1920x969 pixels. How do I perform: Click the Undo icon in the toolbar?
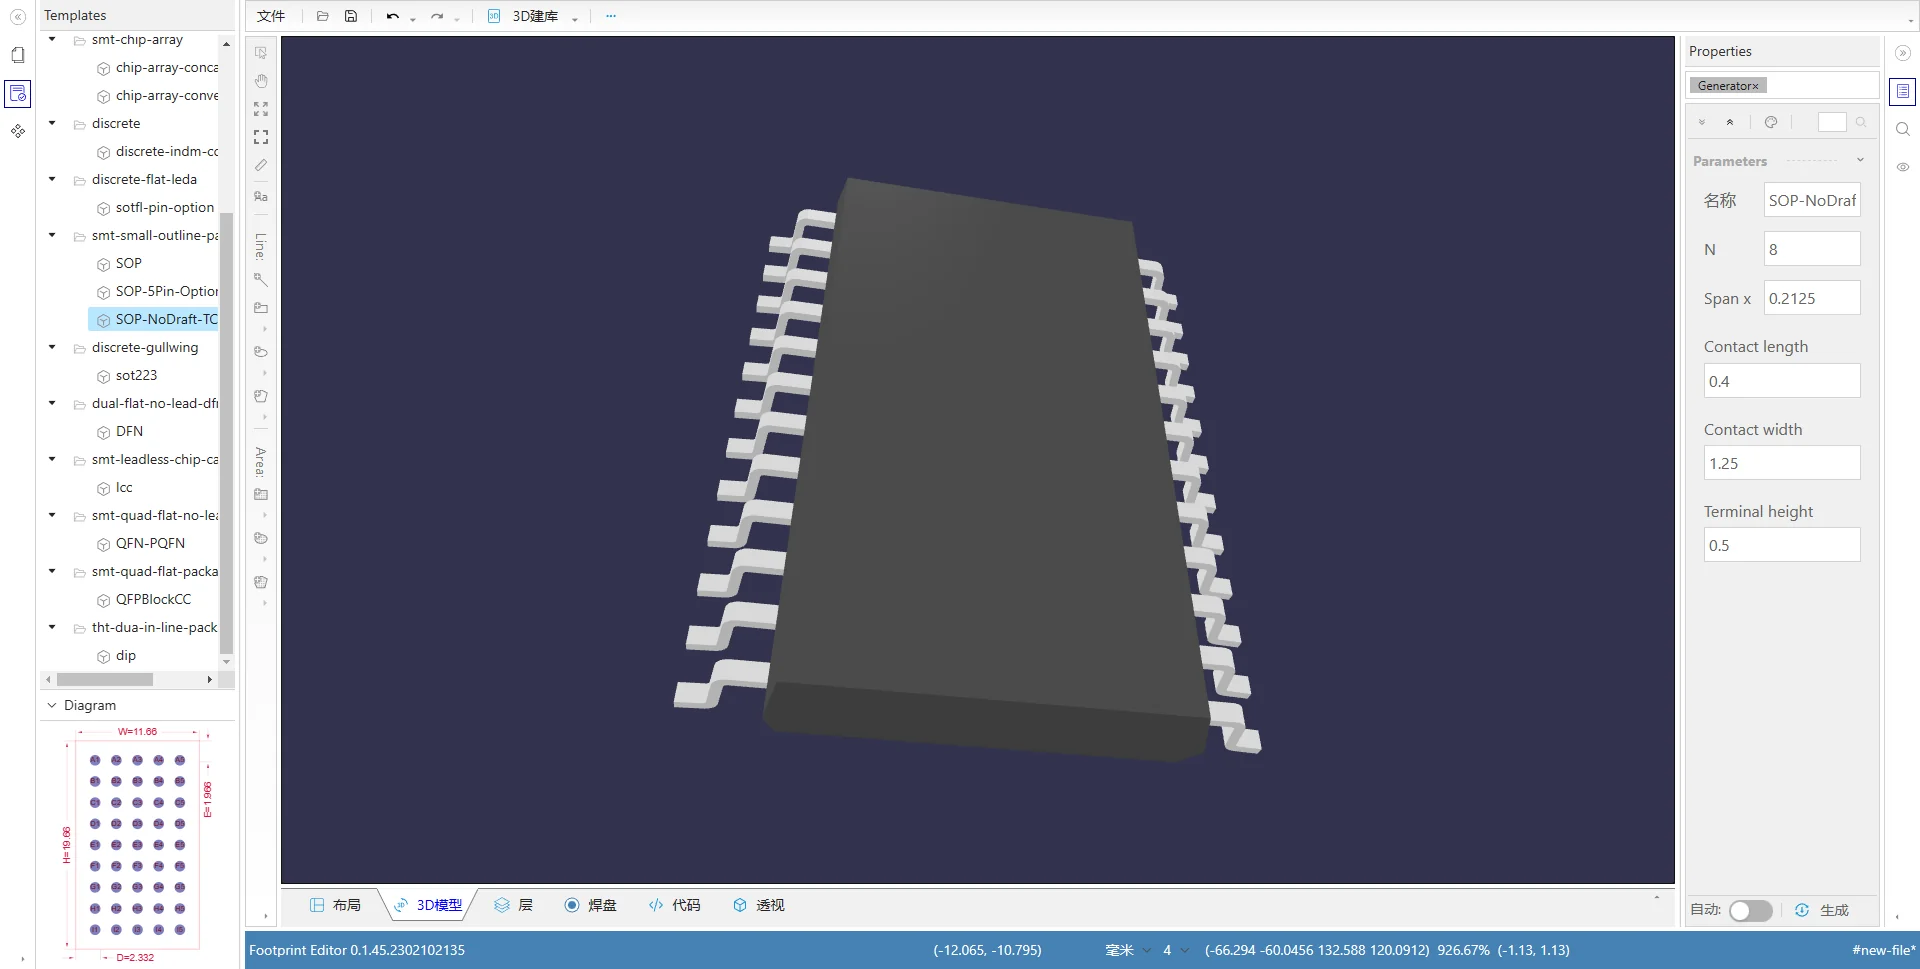pyautogui.click(x=391, y=16)
